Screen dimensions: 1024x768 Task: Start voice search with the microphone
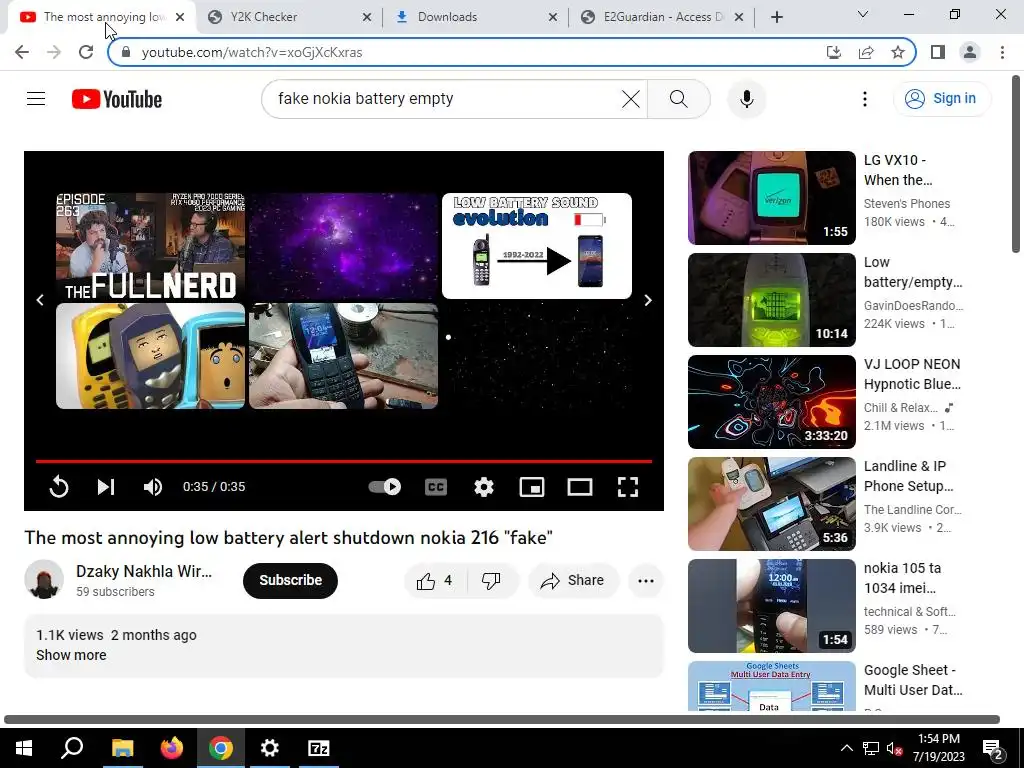click(x=746, y=99)
